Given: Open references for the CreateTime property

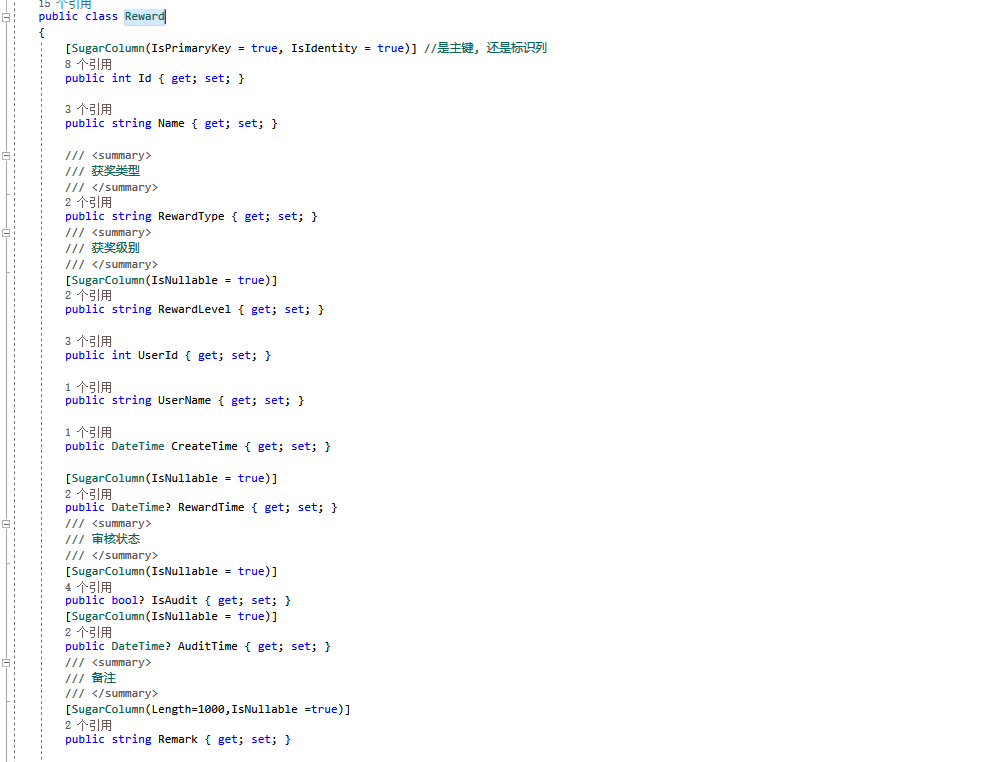Looking at the screenshot, I should coord(89,431).
